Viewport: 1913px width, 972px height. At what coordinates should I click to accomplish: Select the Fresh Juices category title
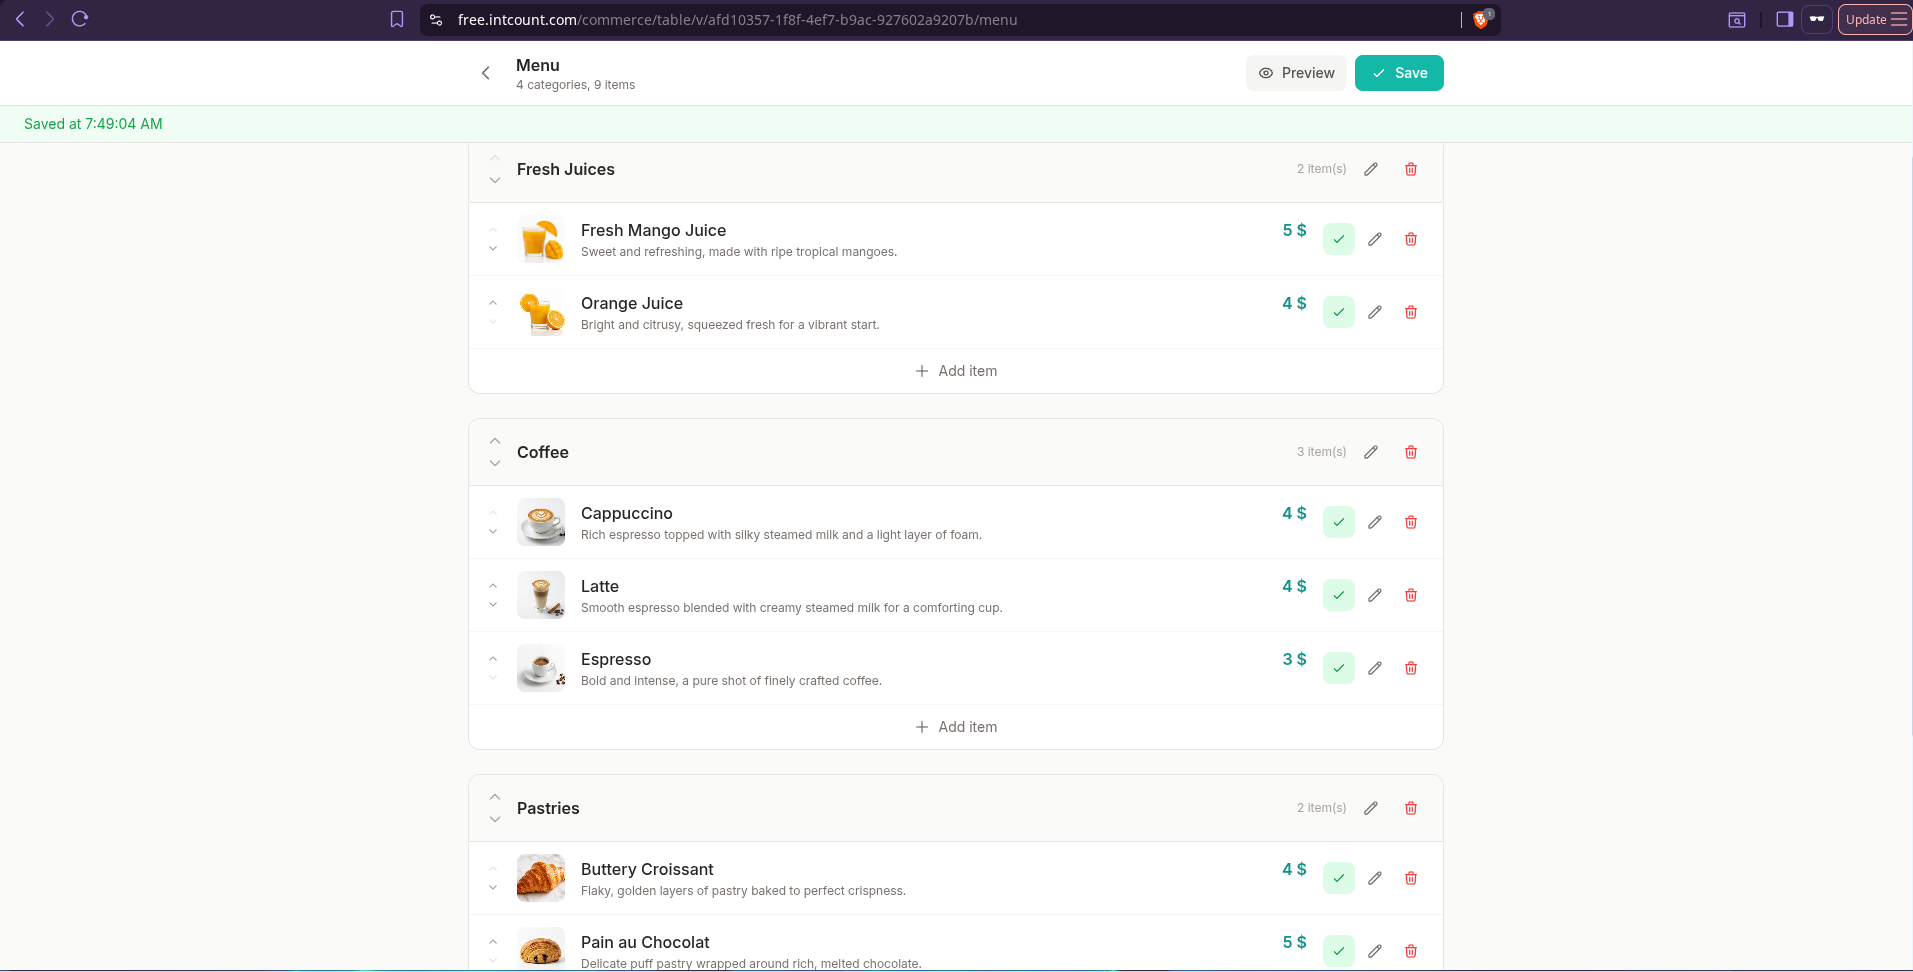tap(566, 169)
